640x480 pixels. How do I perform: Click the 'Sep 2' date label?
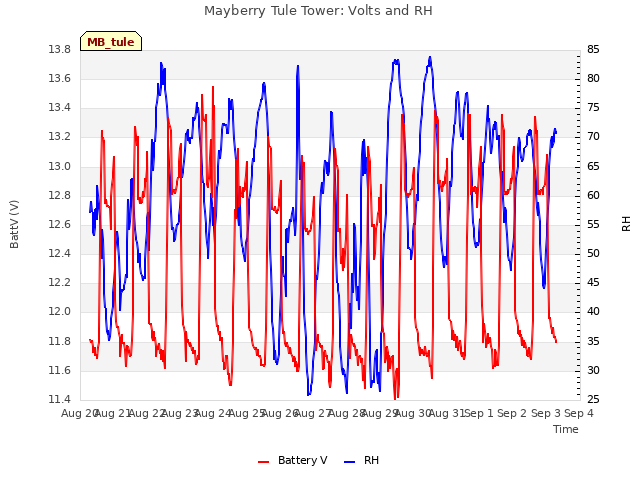[x=513, y=413]
